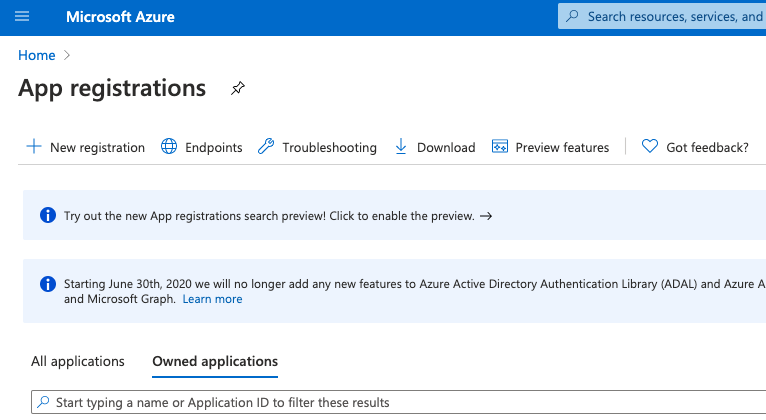Click the Download arrow icon
This screenshot has width=766, height=420.
(401, 147)
